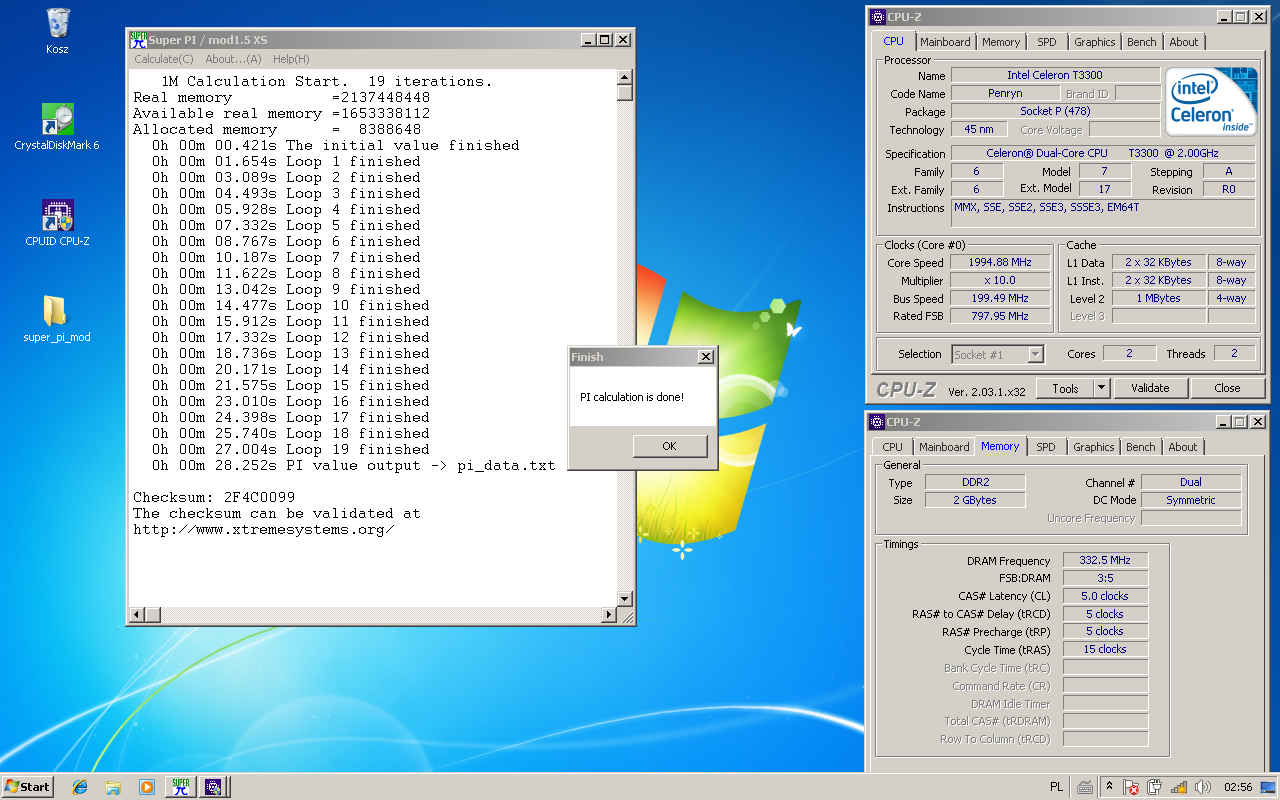Open Graphics tab in bottom CPU-Z

(1093, 447)
